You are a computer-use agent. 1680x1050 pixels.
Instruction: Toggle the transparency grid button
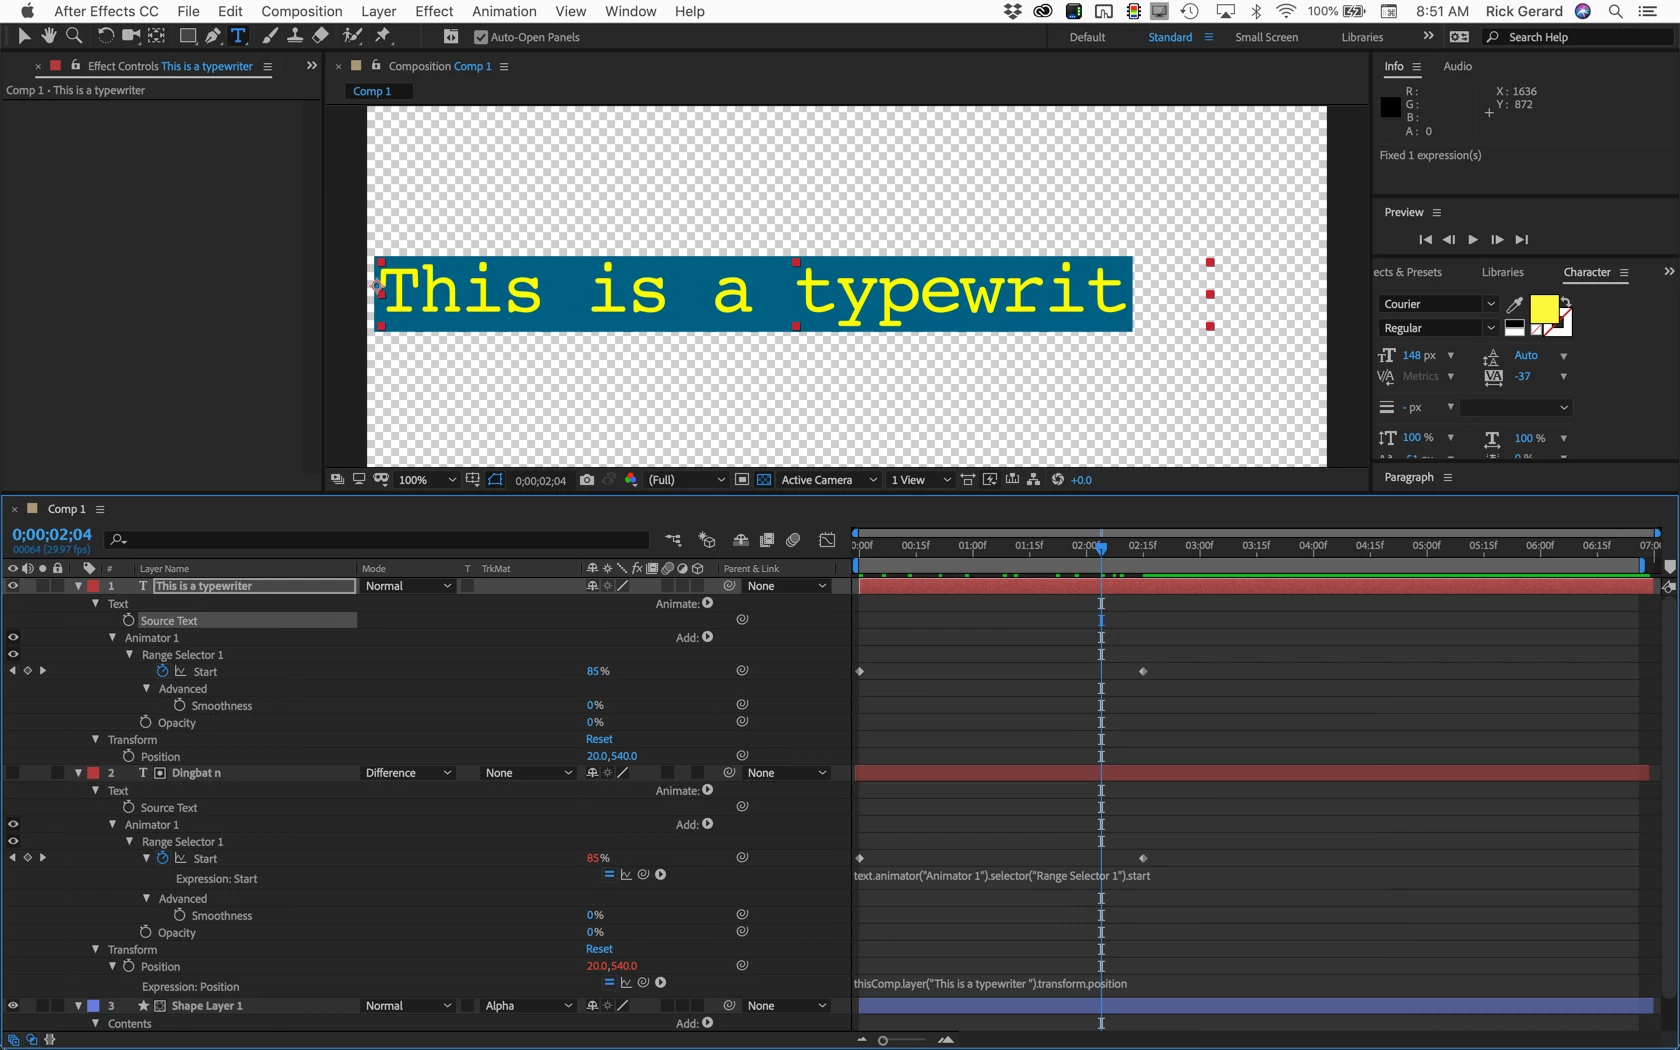tap(764, 480)
